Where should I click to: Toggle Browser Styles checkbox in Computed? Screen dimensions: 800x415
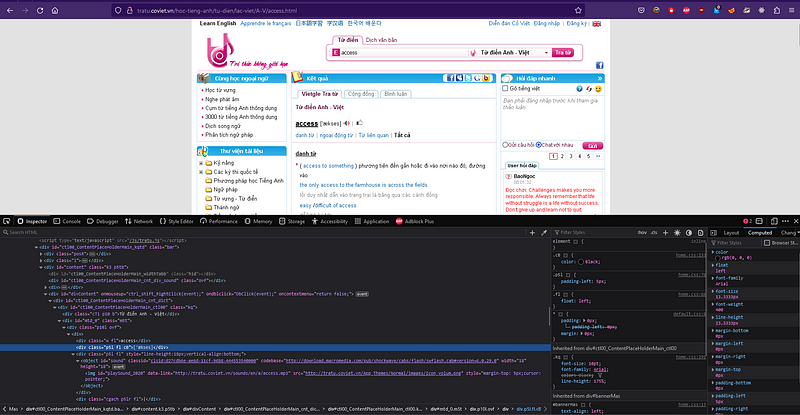click(x=767, y=243)
